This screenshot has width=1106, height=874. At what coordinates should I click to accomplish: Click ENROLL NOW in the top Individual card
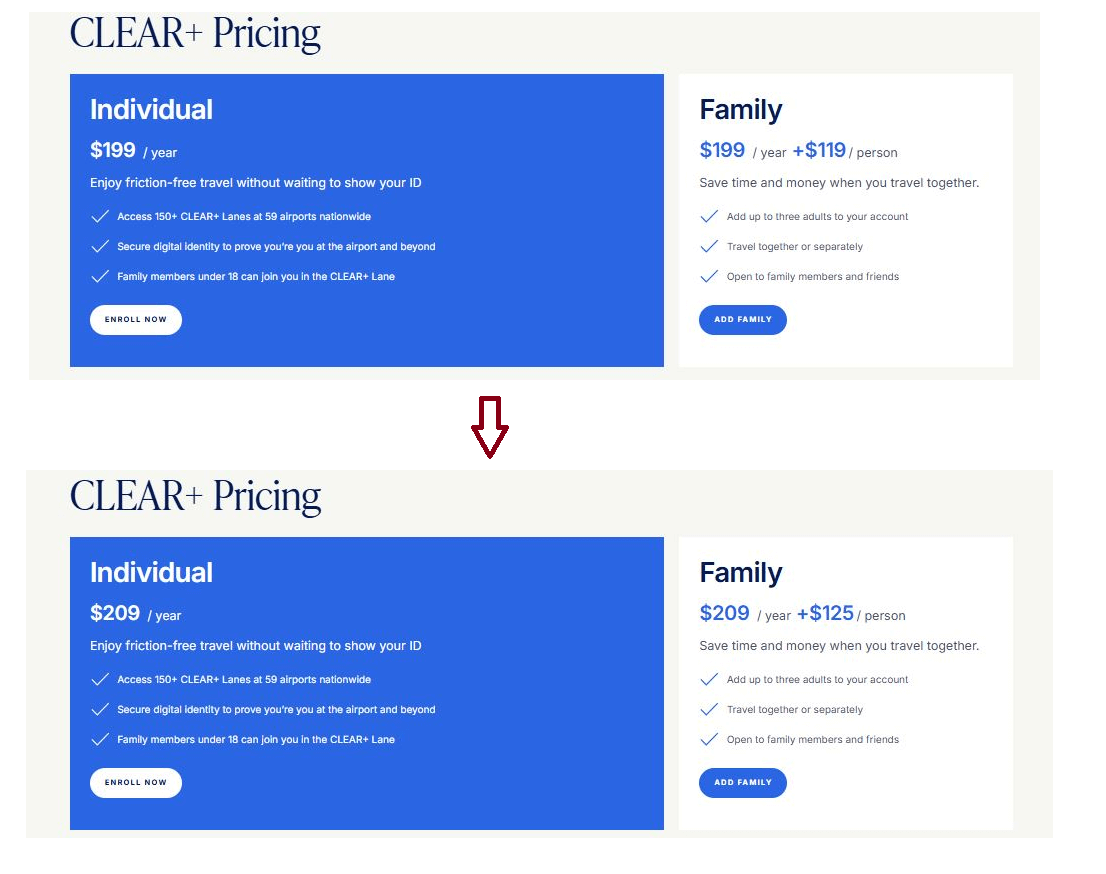point(135,319)
